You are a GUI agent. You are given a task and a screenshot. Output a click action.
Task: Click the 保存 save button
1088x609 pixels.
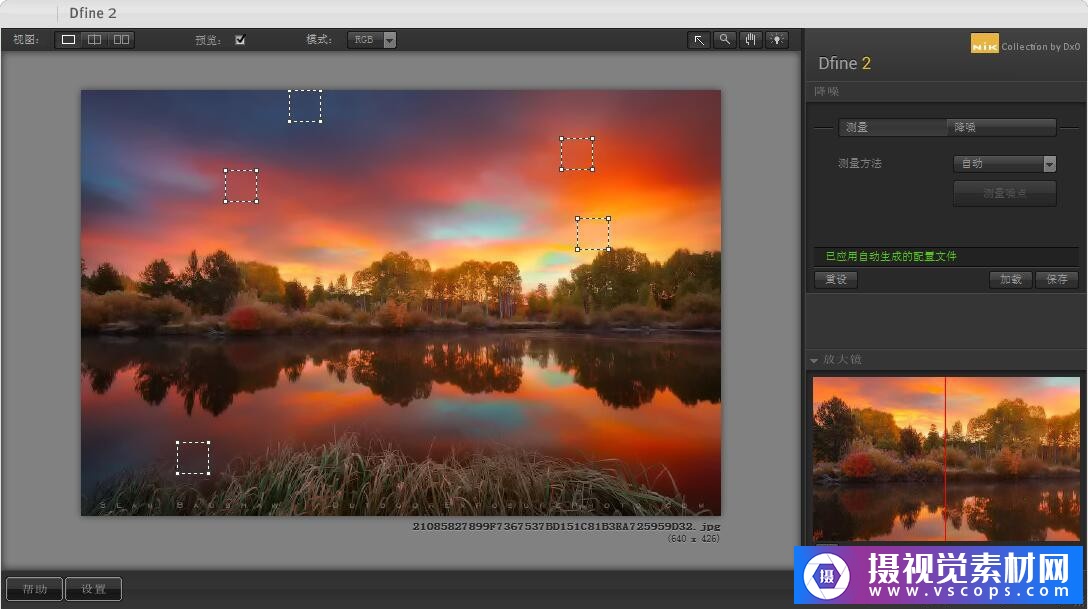click(x=1057, y=280)
